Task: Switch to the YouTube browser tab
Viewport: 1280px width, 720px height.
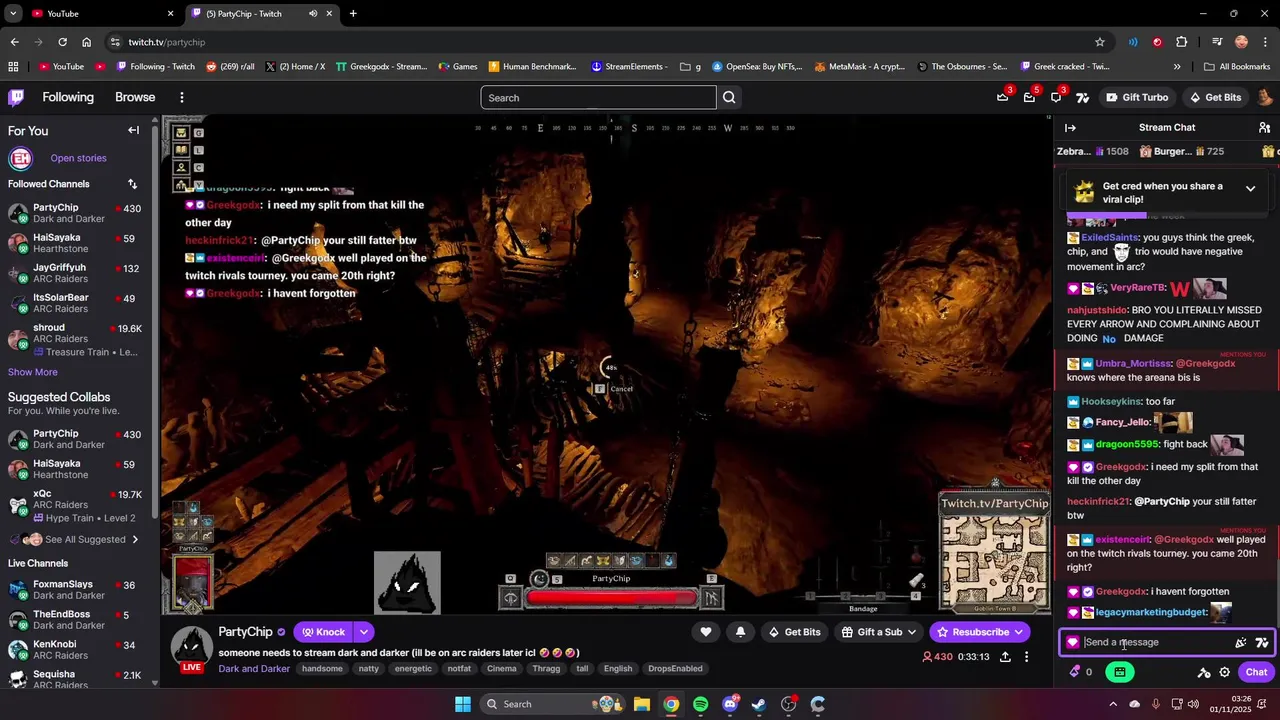Action: [102, 13]
